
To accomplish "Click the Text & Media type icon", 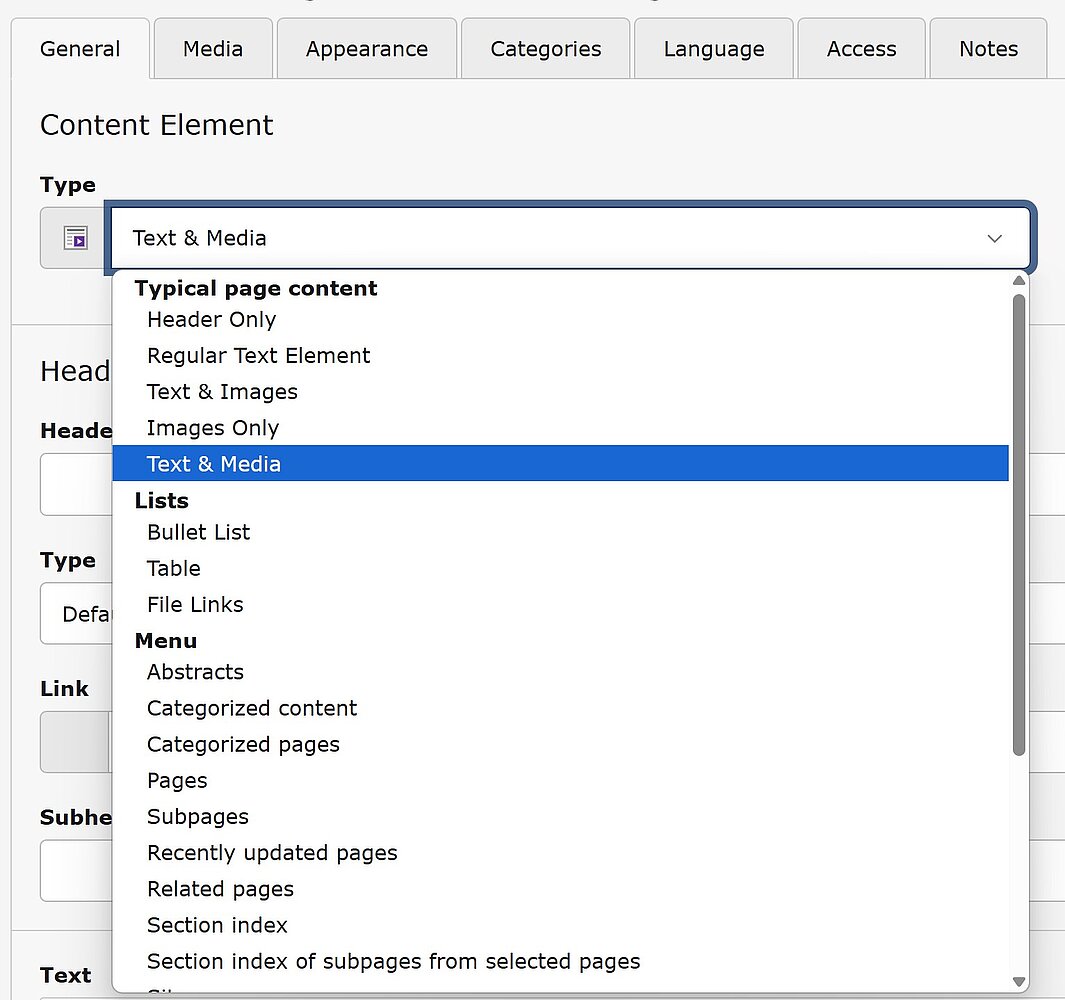I will [75, 238].
